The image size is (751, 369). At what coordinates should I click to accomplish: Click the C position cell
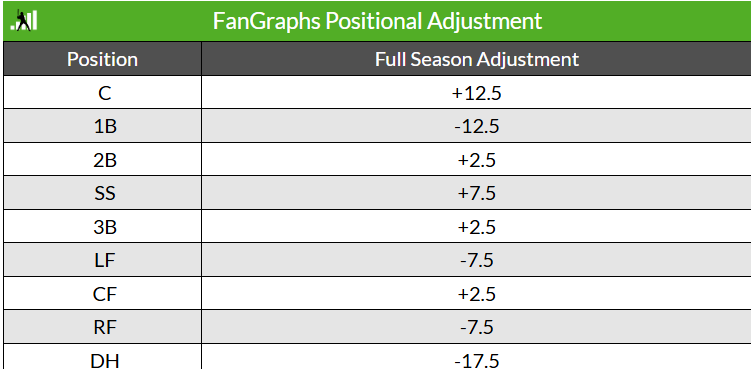[x=102, y=92]
